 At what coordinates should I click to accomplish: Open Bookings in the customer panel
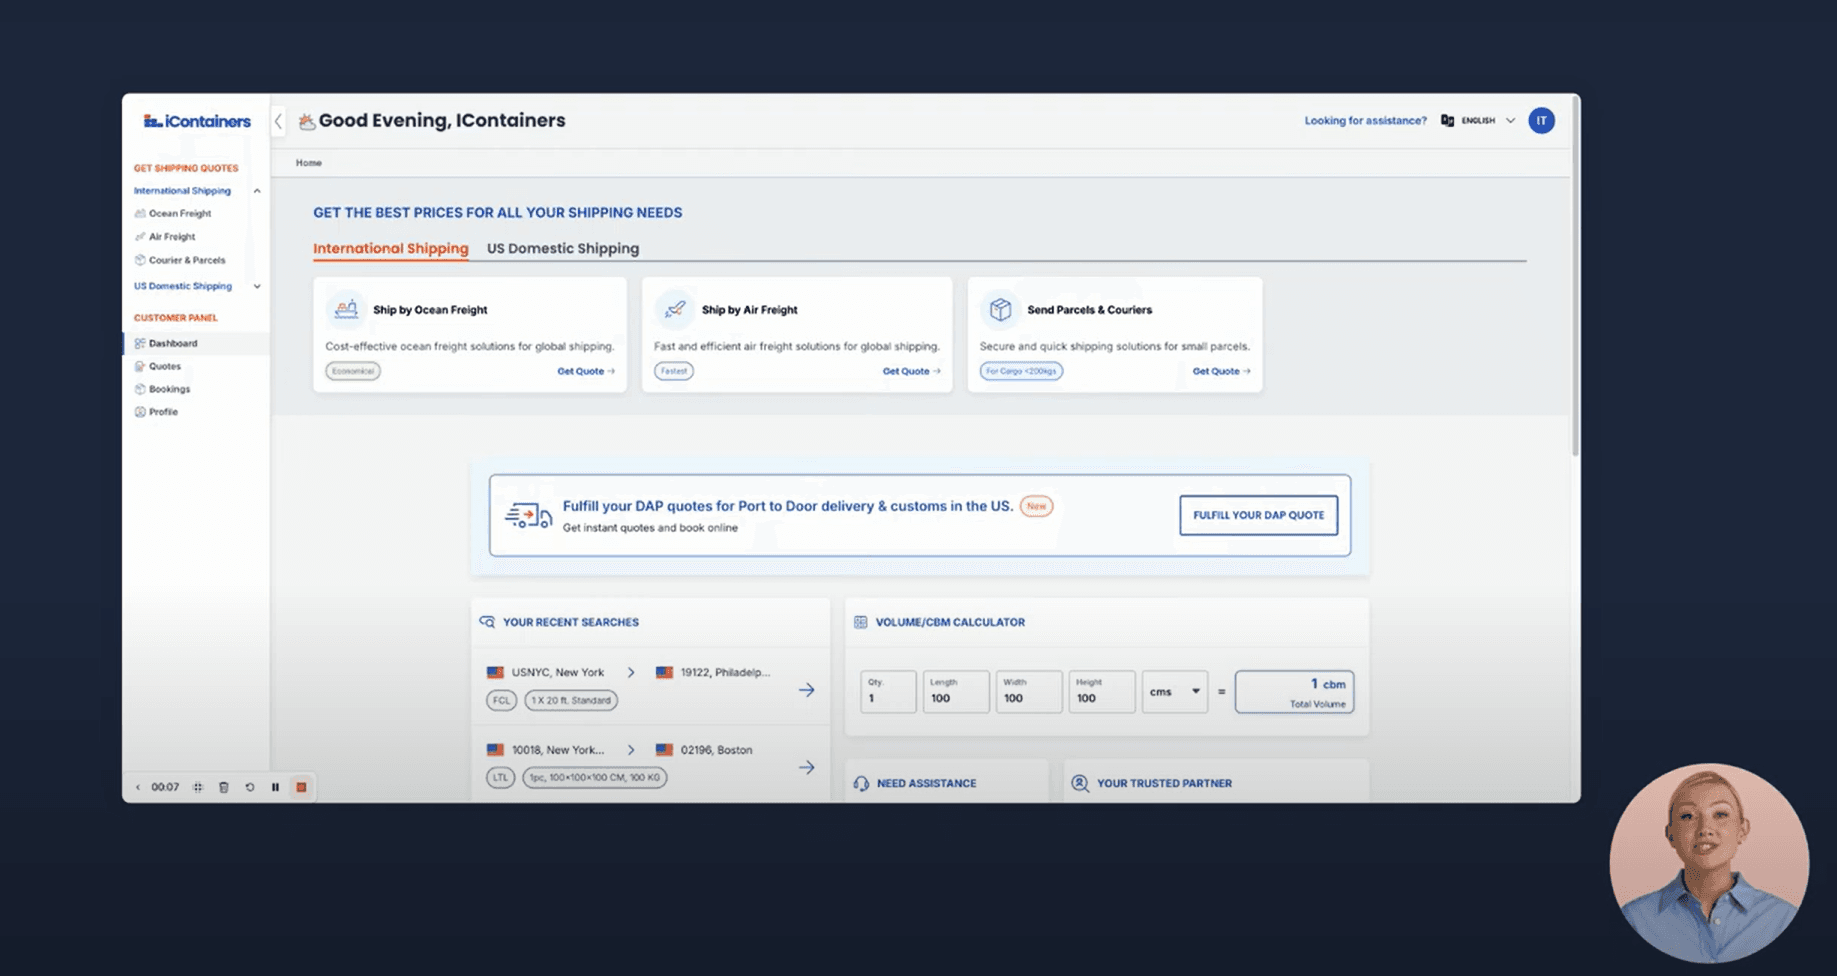pos(169,389)
